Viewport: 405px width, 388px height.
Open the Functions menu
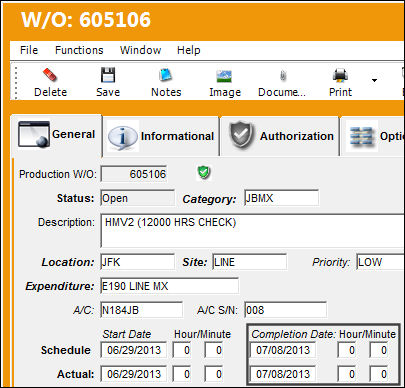click(x=79, y=50)
